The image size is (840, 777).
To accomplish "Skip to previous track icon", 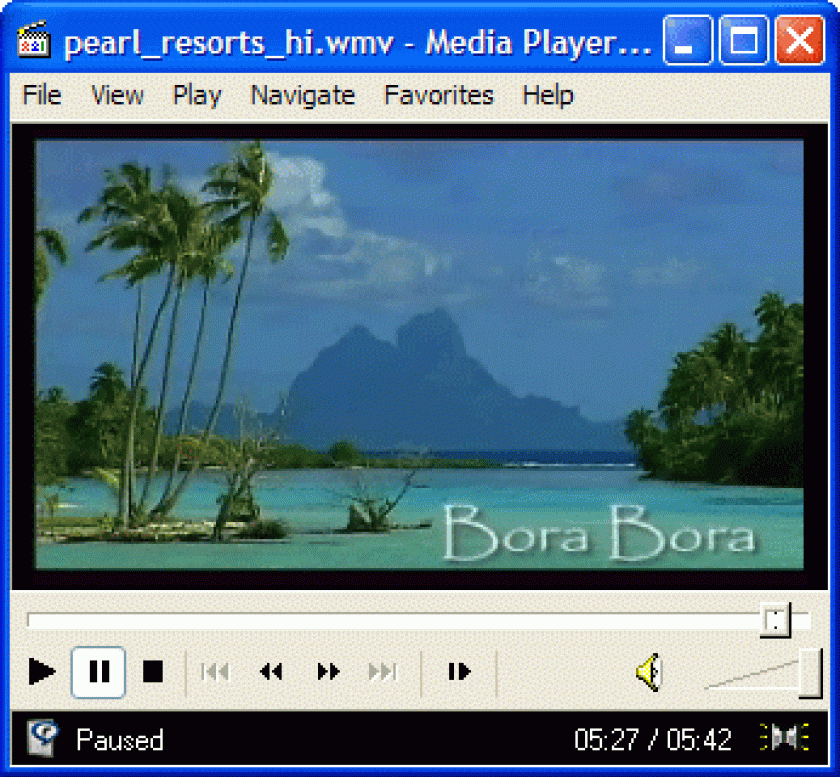I will click(215, 671).
